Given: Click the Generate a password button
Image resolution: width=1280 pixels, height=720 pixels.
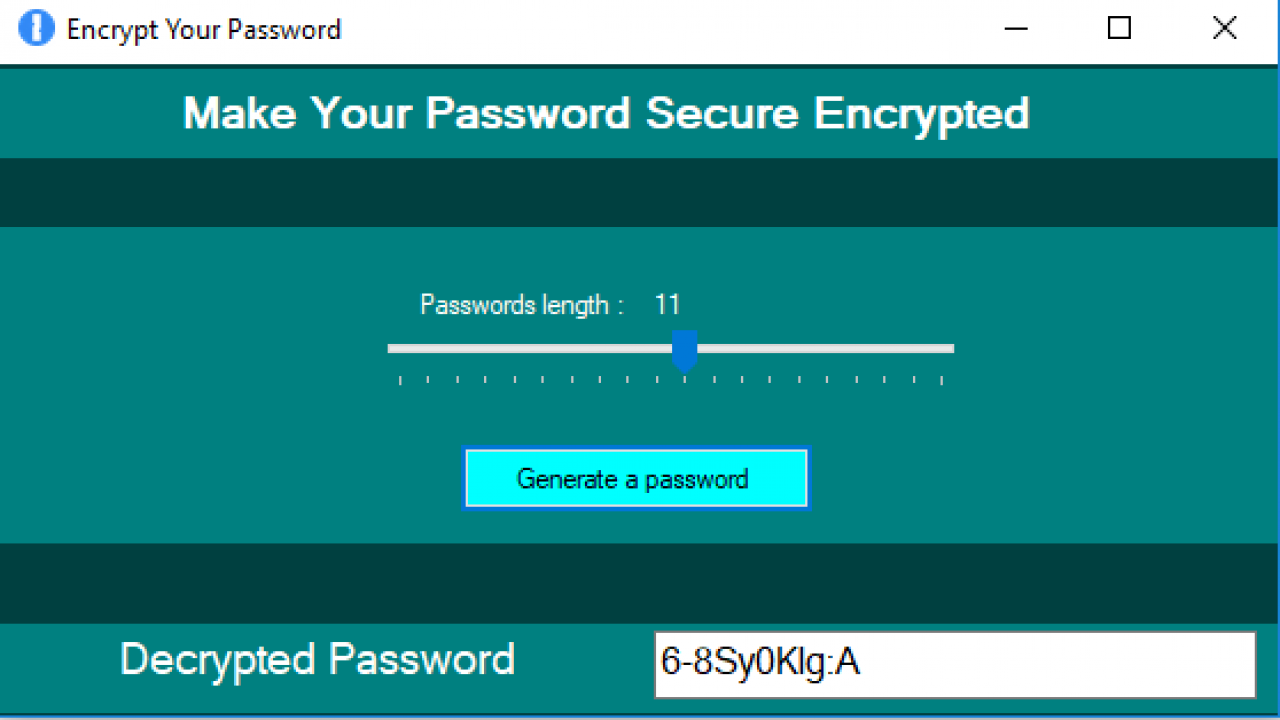Looking at the screenshot, I should pyautogui.click(x=636, y=478).
